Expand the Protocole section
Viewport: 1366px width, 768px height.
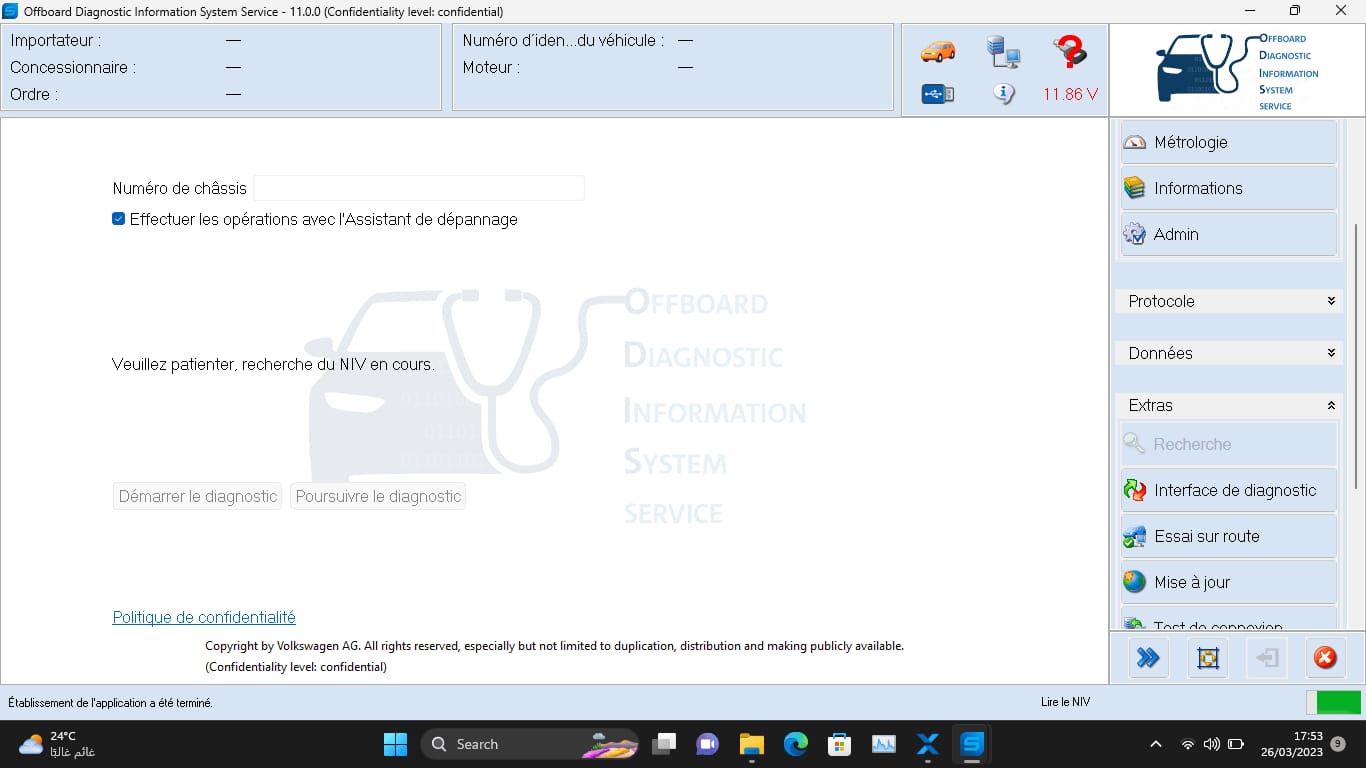(1229, 301)
